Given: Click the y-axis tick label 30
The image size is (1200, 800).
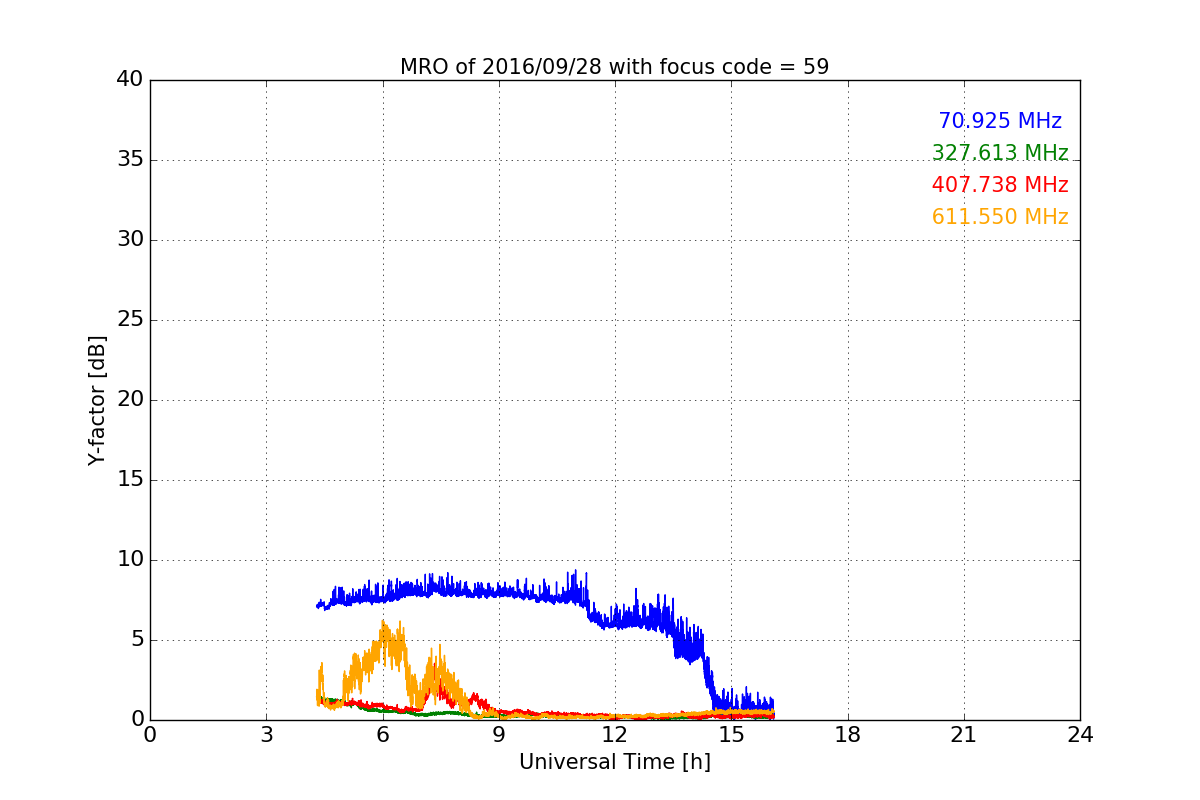Looking at the screenshot, I should 130,240.
